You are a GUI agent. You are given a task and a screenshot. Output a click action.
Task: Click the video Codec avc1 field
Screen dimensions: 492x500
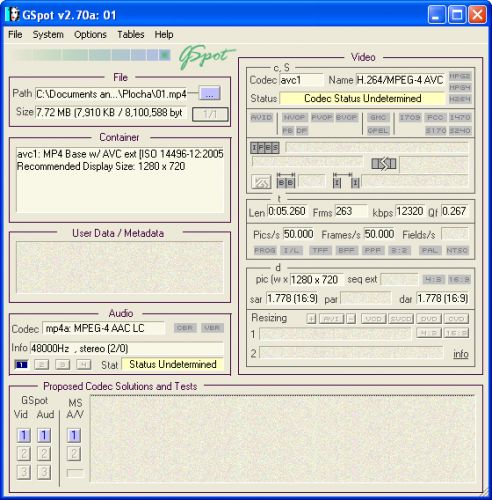(x=301, y=80)
